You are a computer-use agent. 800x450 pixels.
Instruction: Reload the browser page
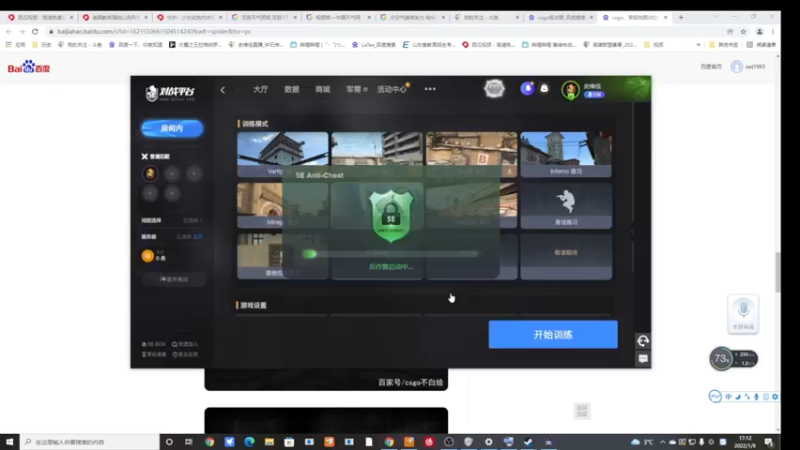[x=35, y=32]
